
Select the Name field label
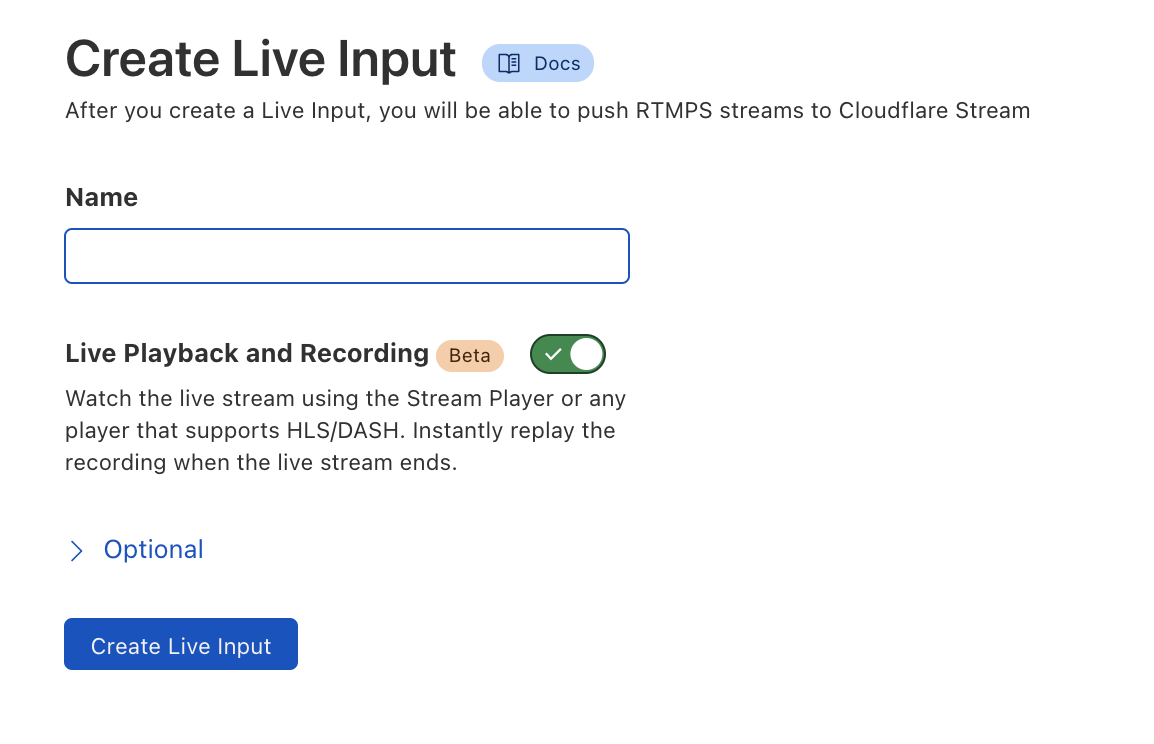tap(101, 197)
